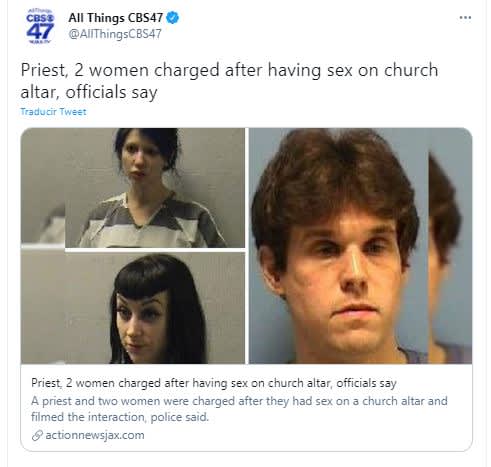
Task: Click the All Things CBS47 account name
Action: (x=116, y=18)
